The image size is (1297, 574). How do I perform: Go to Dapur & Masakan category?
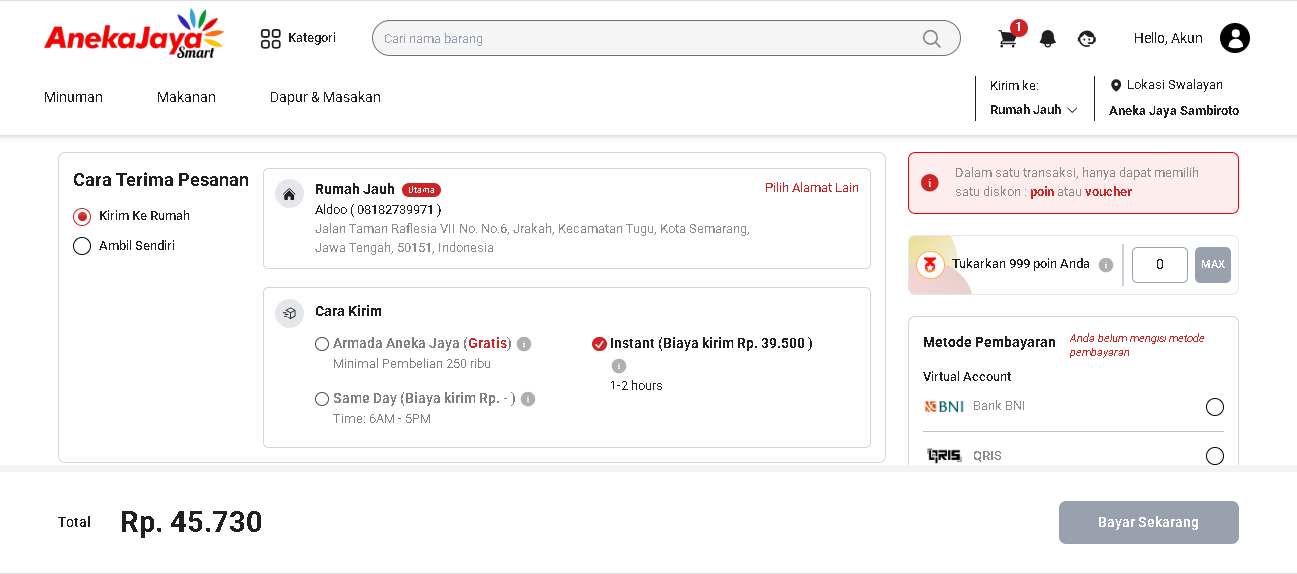(325, 97)
